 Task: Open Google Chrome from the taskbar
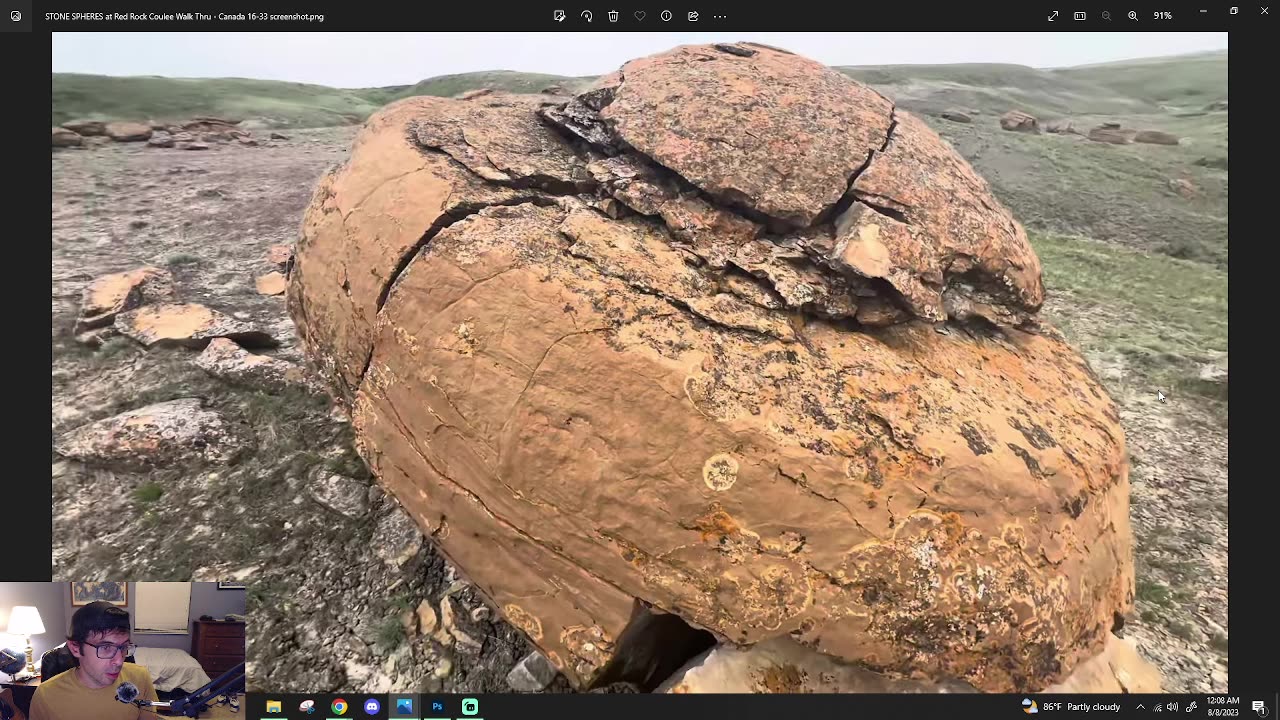coord(340,706)
